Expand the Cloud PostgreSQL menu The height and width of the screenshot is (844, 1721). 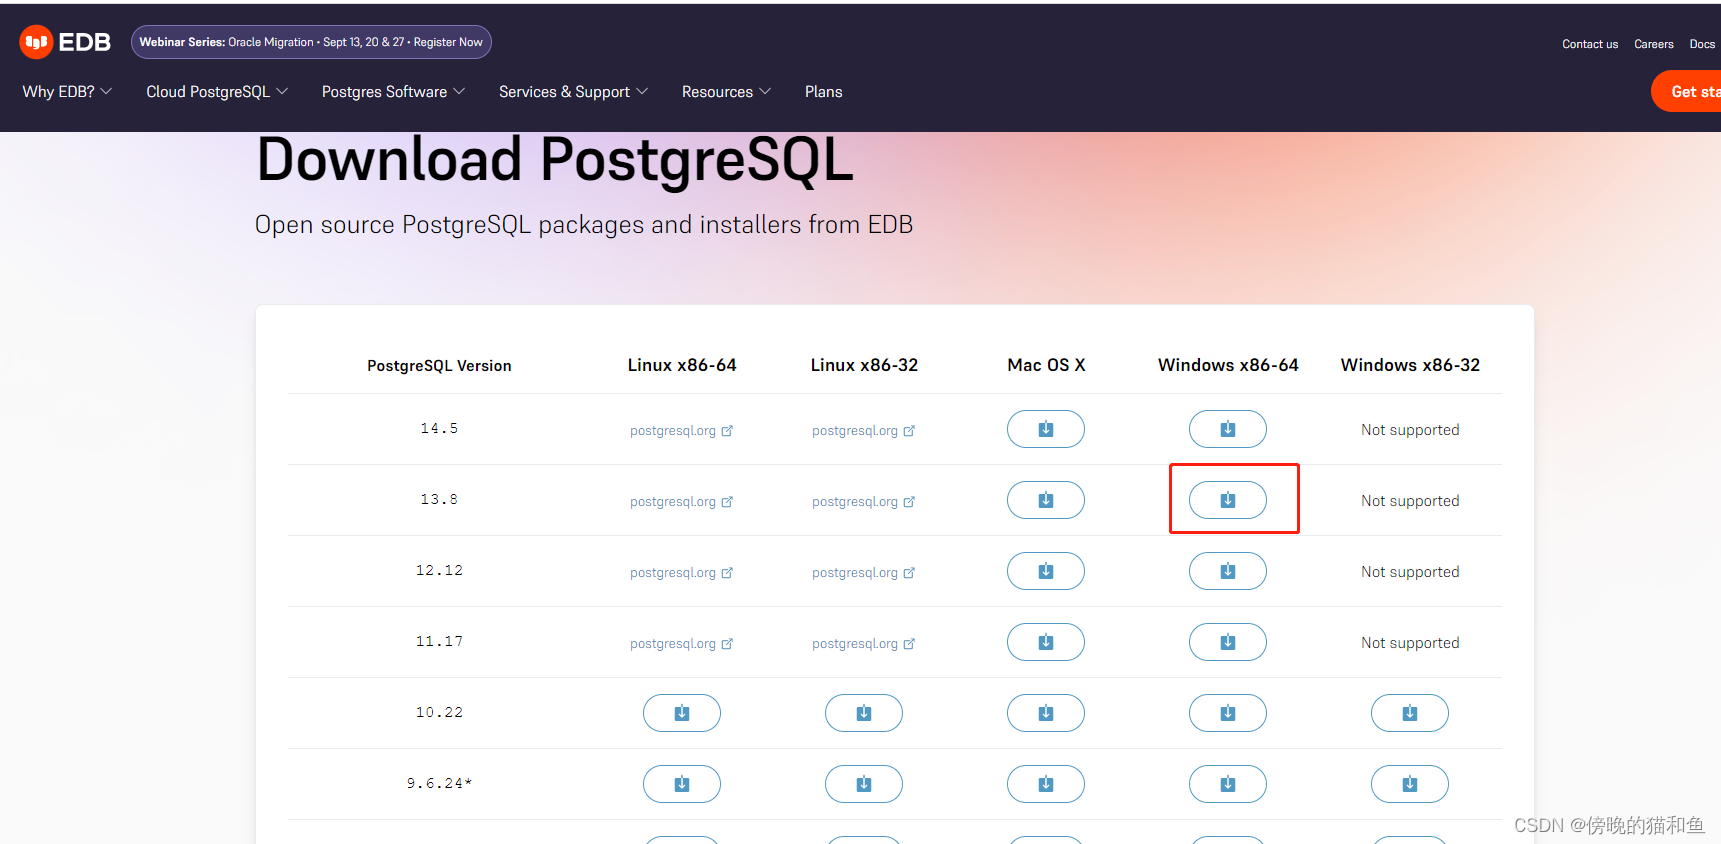(217, 91)
